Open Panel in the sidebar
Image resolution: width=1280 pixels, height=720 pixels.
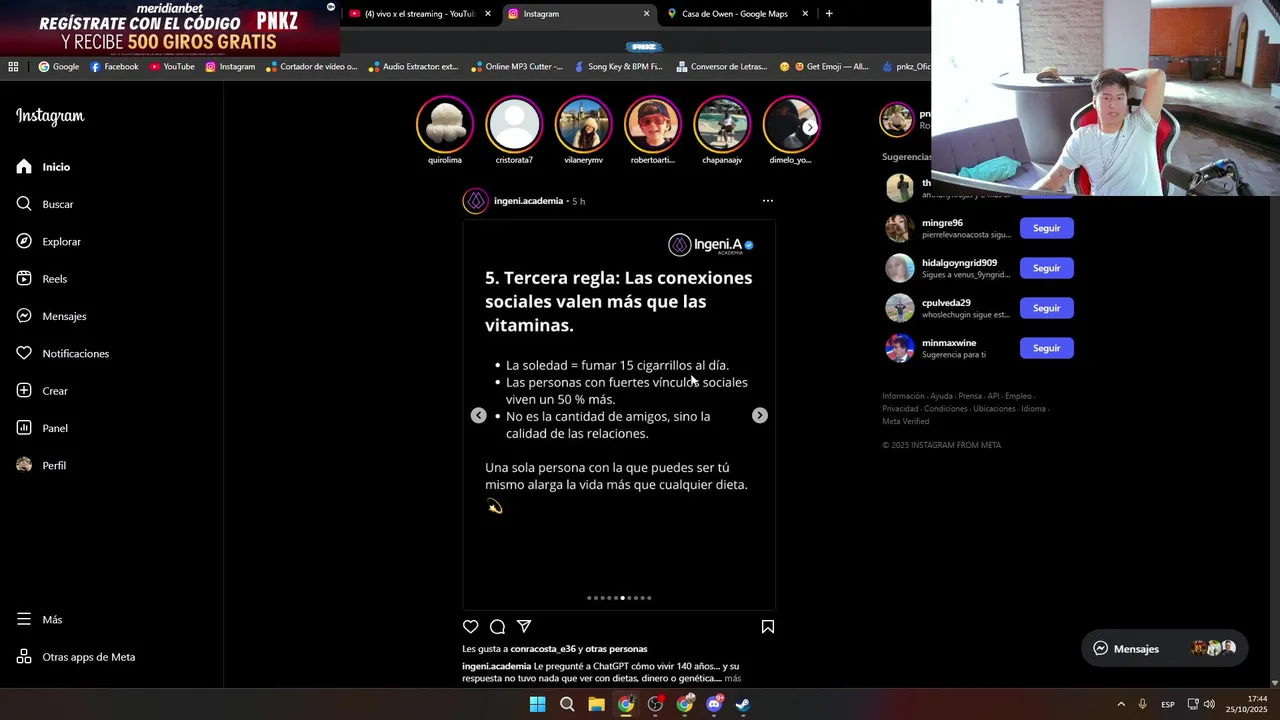tap(42, 428)
